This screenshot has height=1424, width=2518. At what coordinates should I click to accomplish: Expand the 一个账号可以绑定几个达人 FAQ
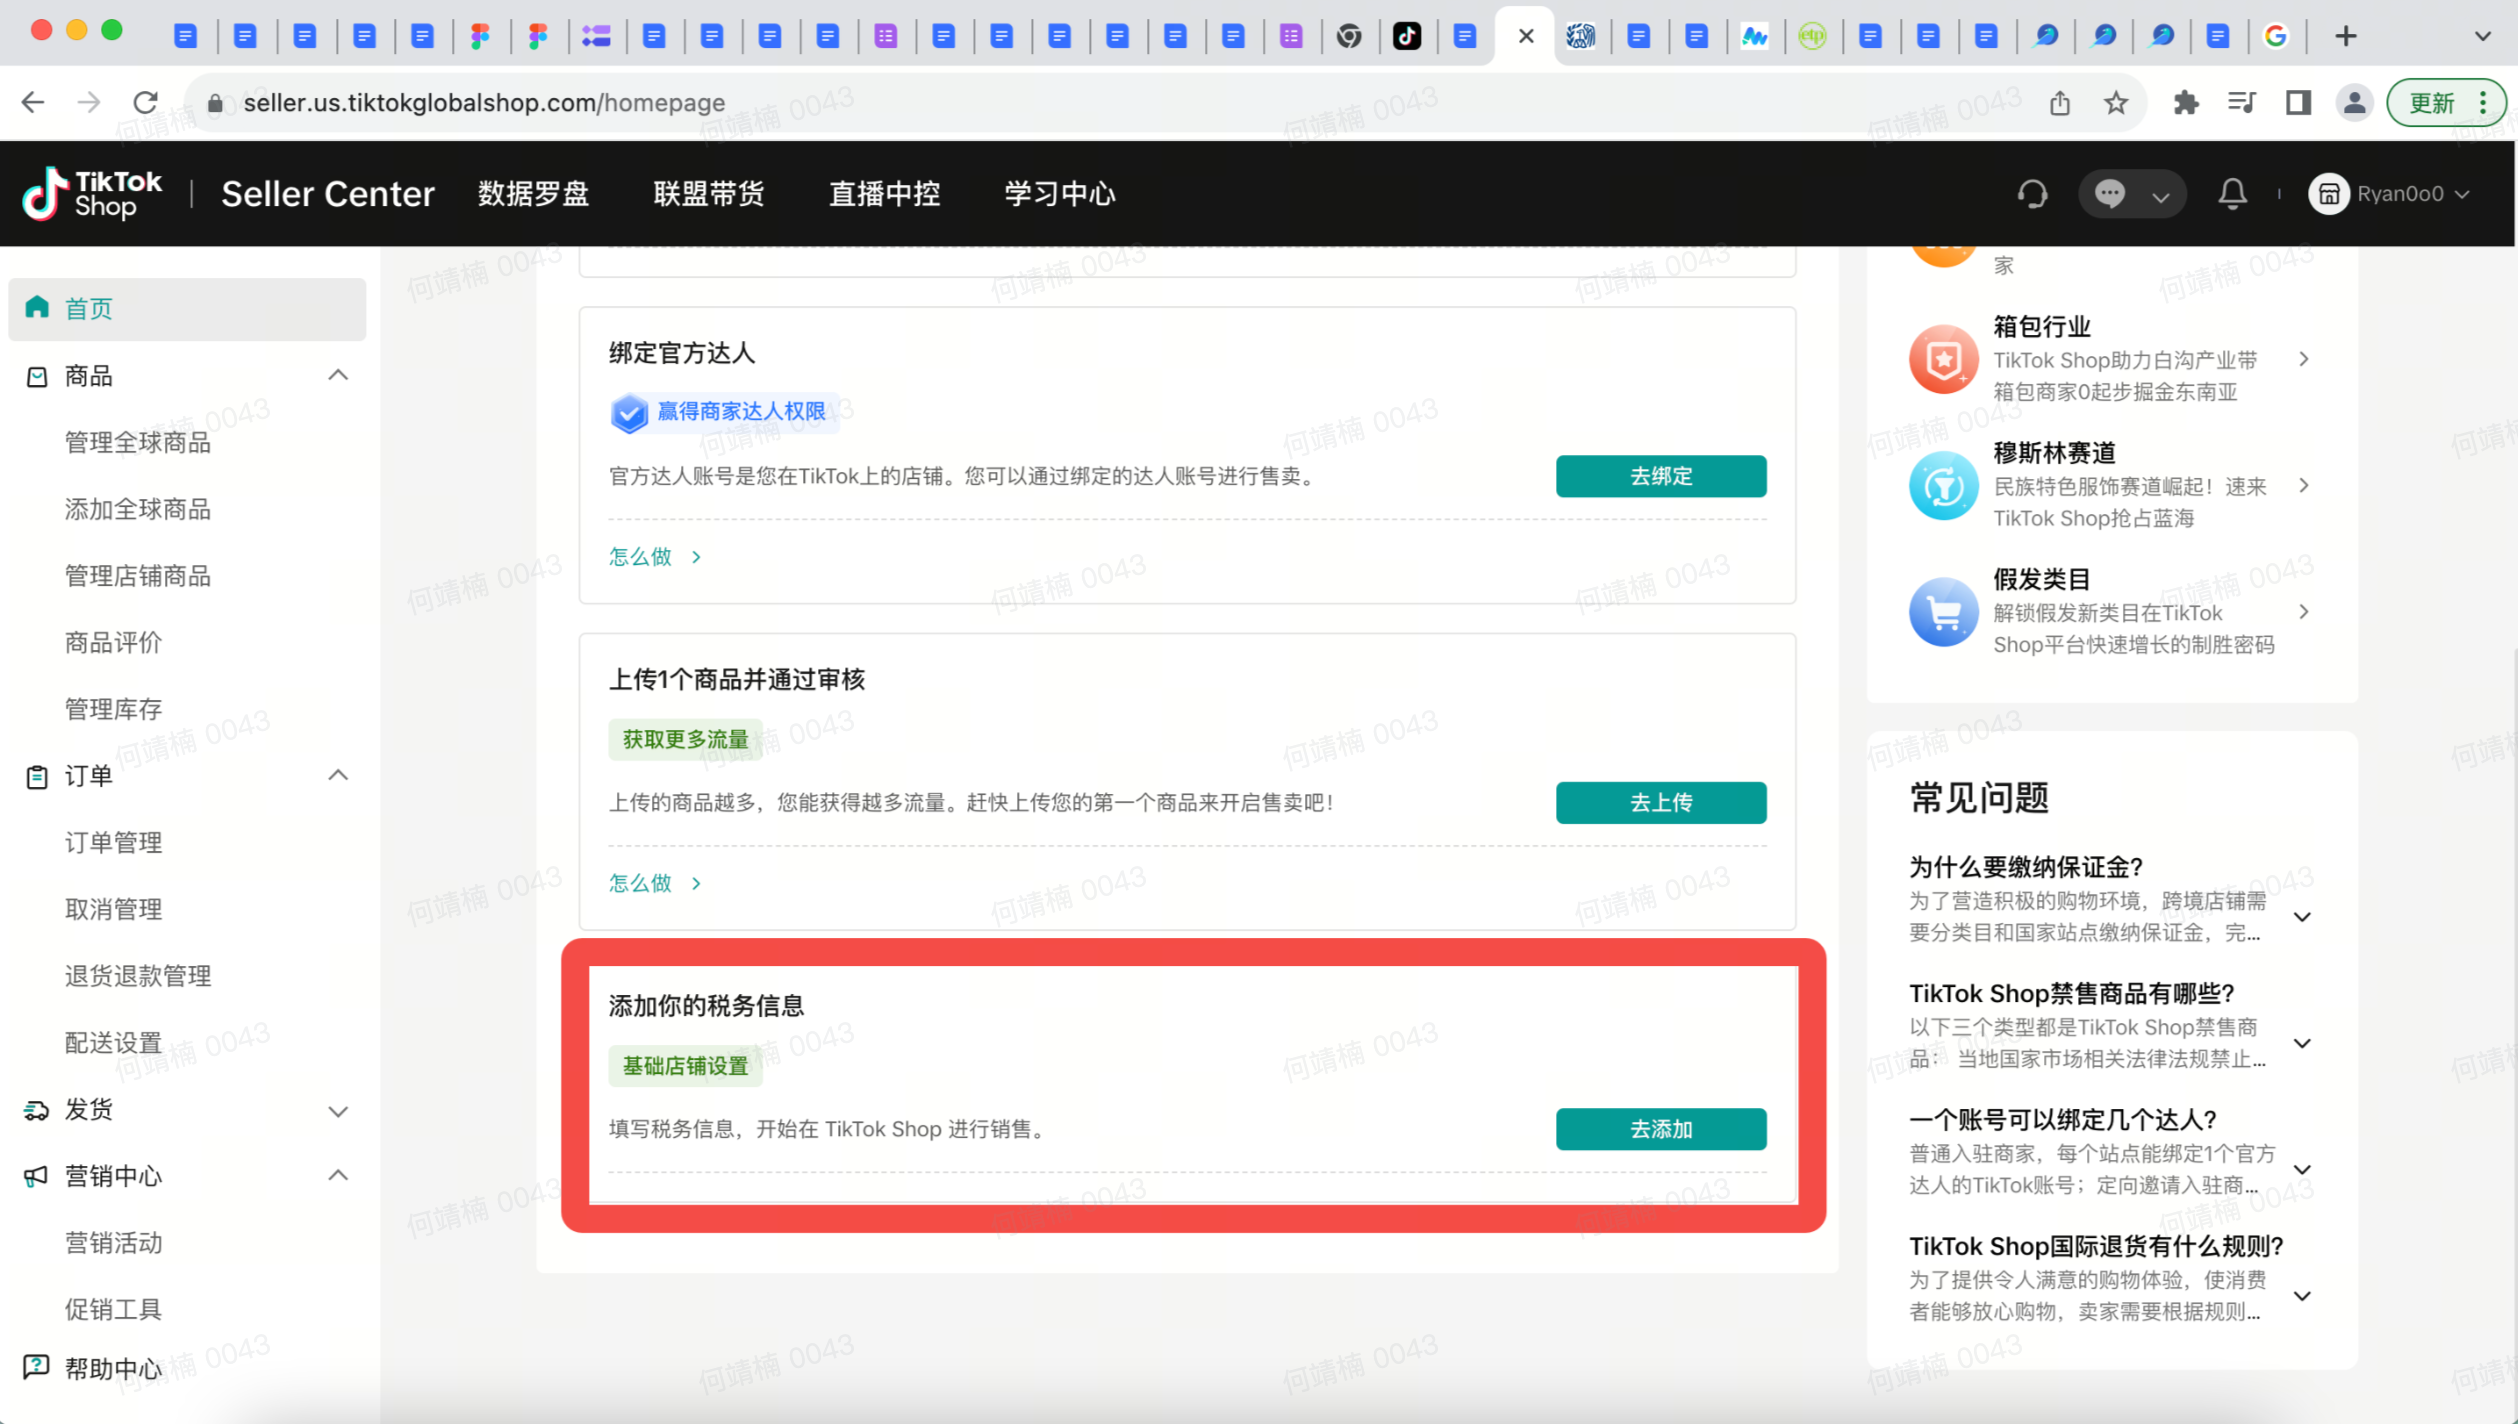[x=2302, y=1170]
